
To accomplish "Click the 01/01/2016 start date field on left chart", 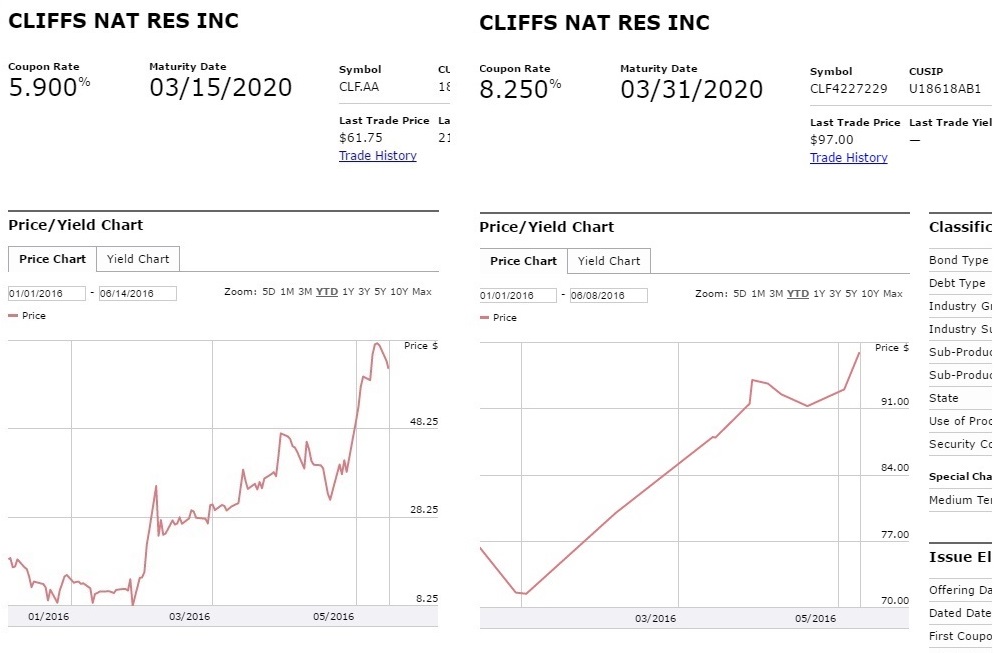I will click(47, 293).
